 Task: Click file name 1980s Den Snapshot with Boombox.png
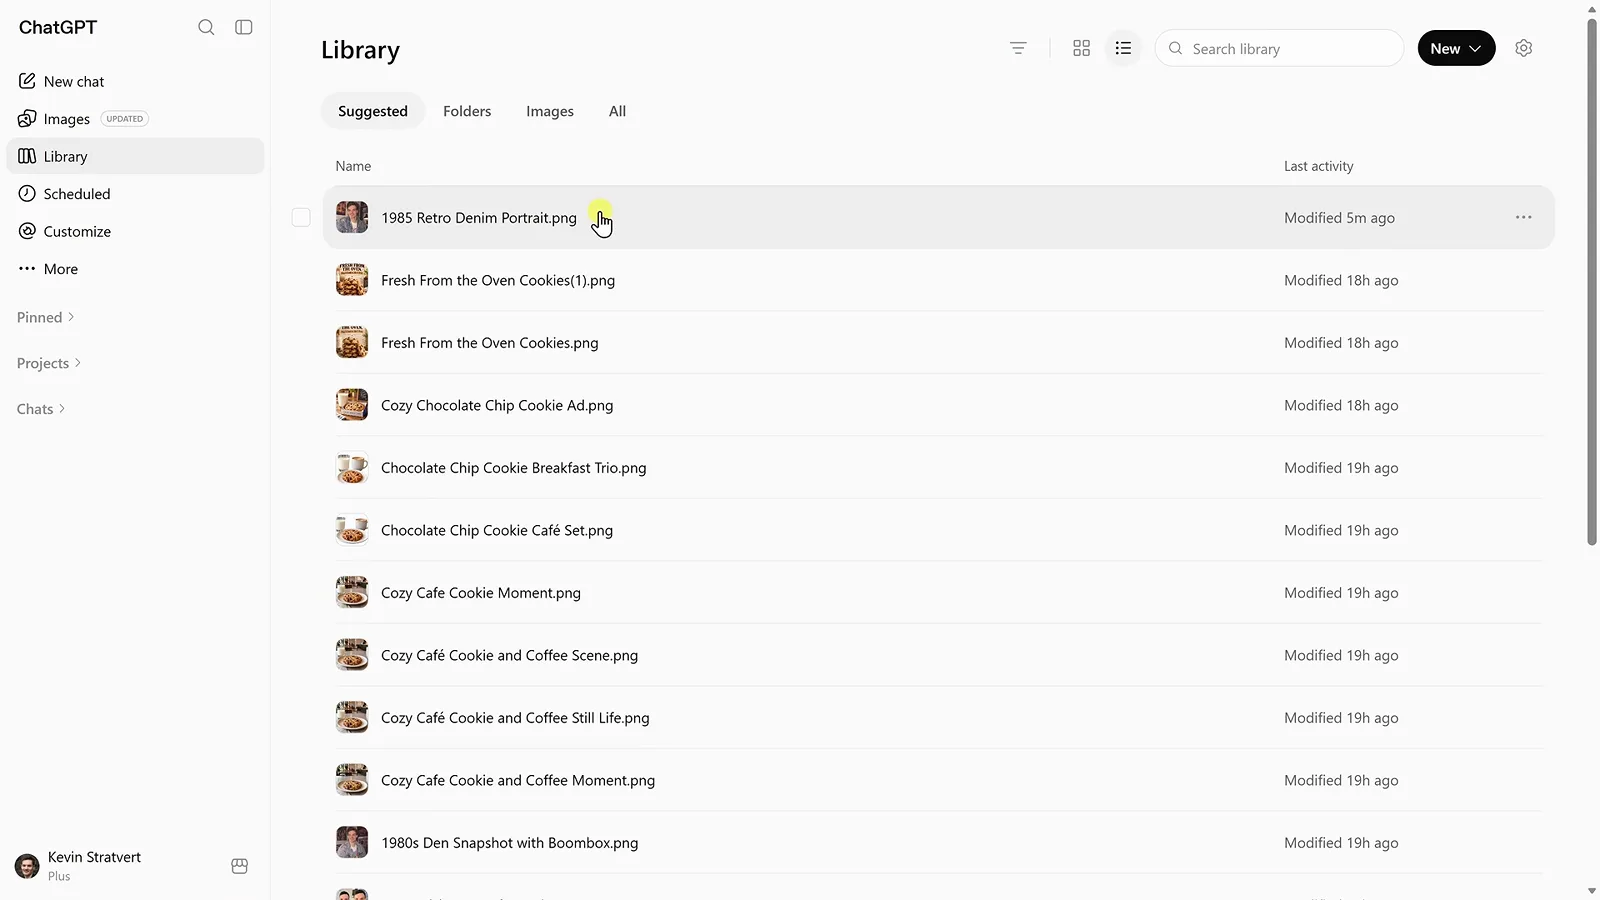pos(510,842)
